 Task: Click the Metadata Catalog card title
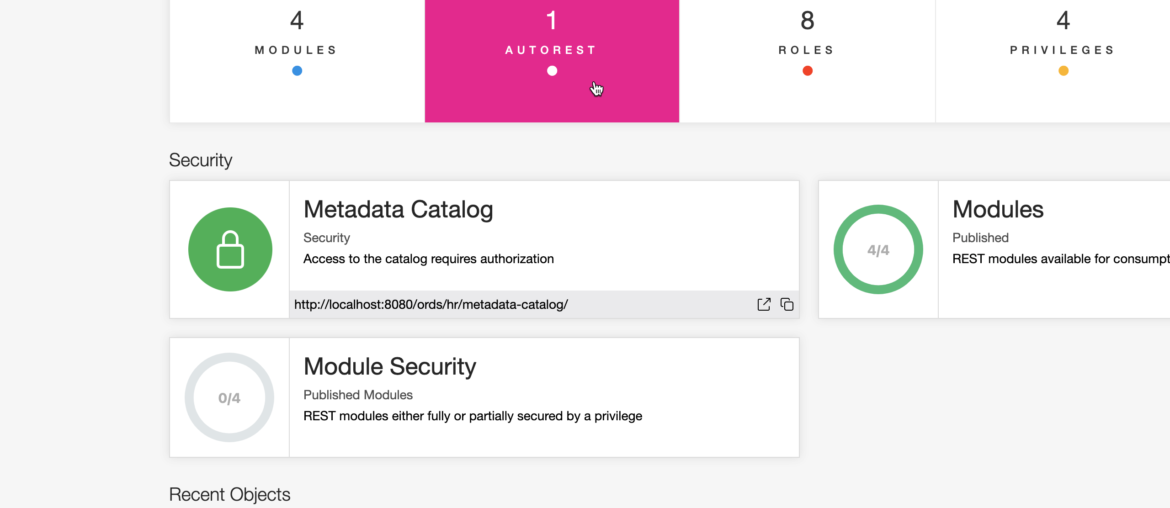(x=398, y=210)
